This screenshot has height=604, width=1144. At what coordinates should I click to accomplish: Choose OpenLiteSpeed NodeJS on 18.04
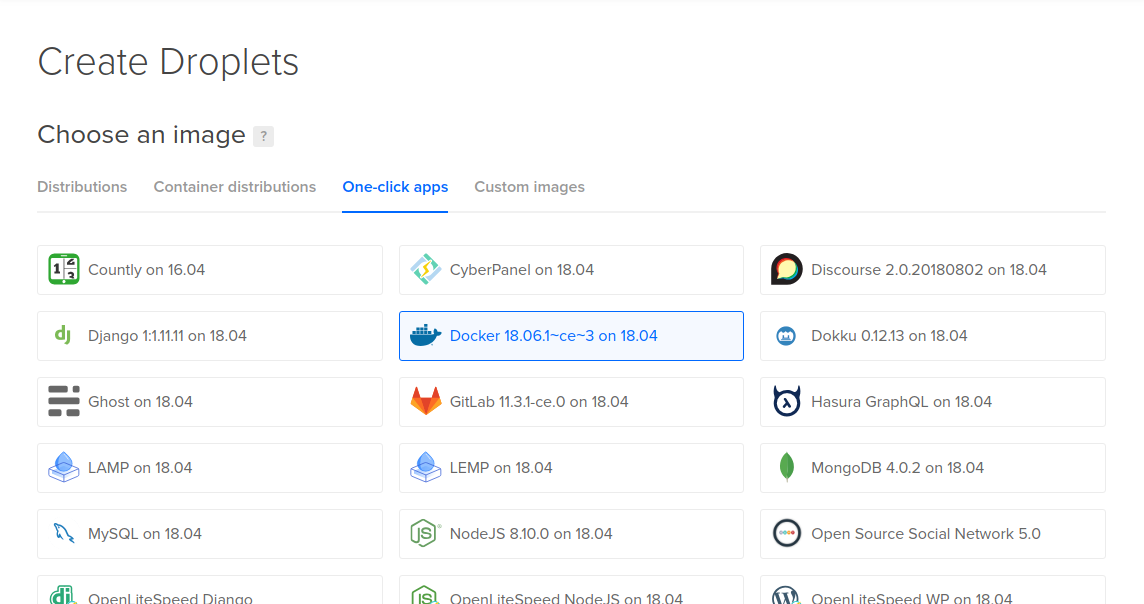pyautogui.click(x=571, y=590)
